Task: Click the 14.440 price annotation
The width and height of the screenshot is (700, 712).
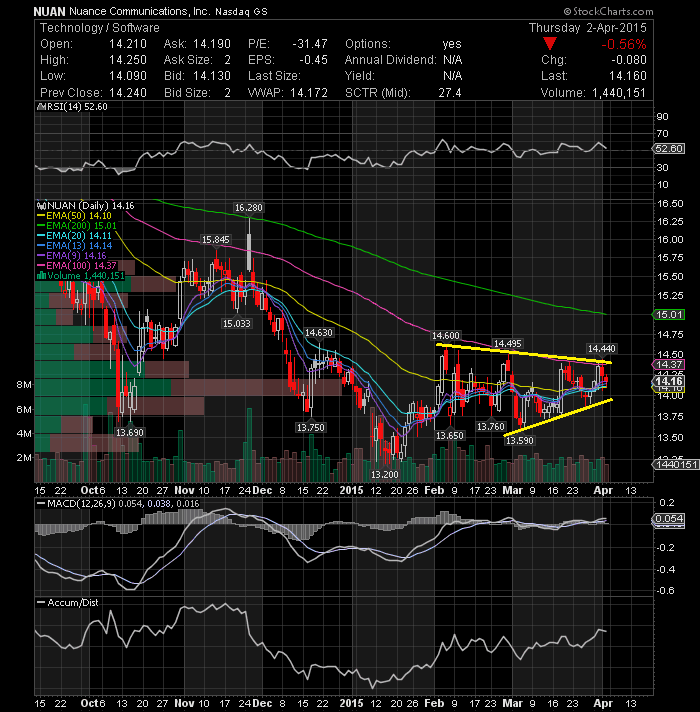Action: [601, 348]
